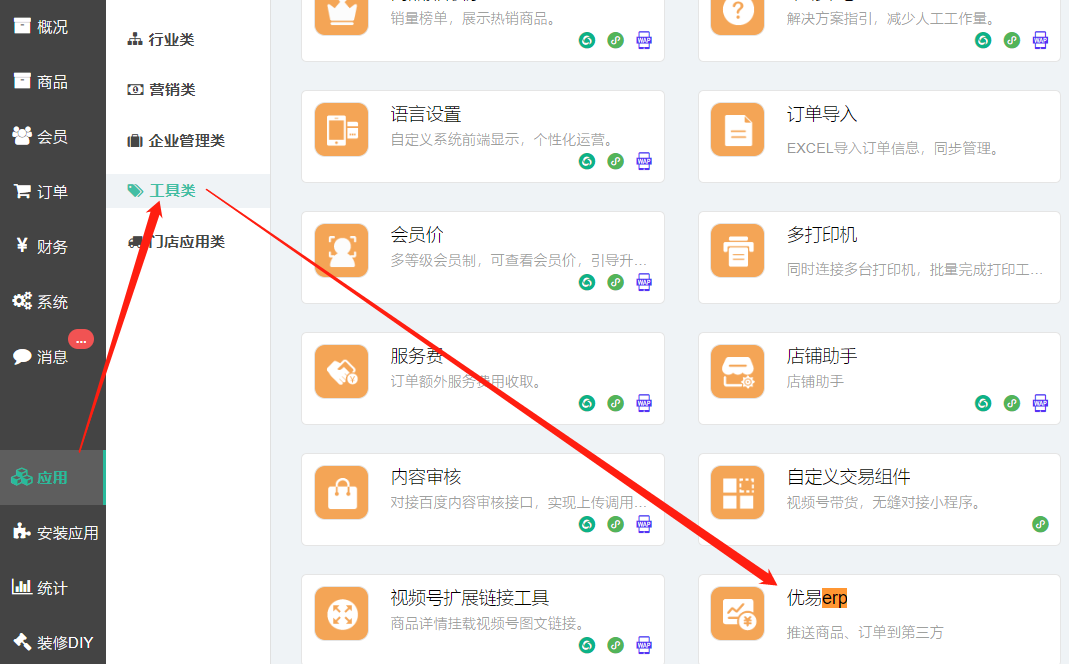This screenshot has height=664, width=1069.
Task: Select the 企业管理类 category
Action: click(x=176, y=140)
